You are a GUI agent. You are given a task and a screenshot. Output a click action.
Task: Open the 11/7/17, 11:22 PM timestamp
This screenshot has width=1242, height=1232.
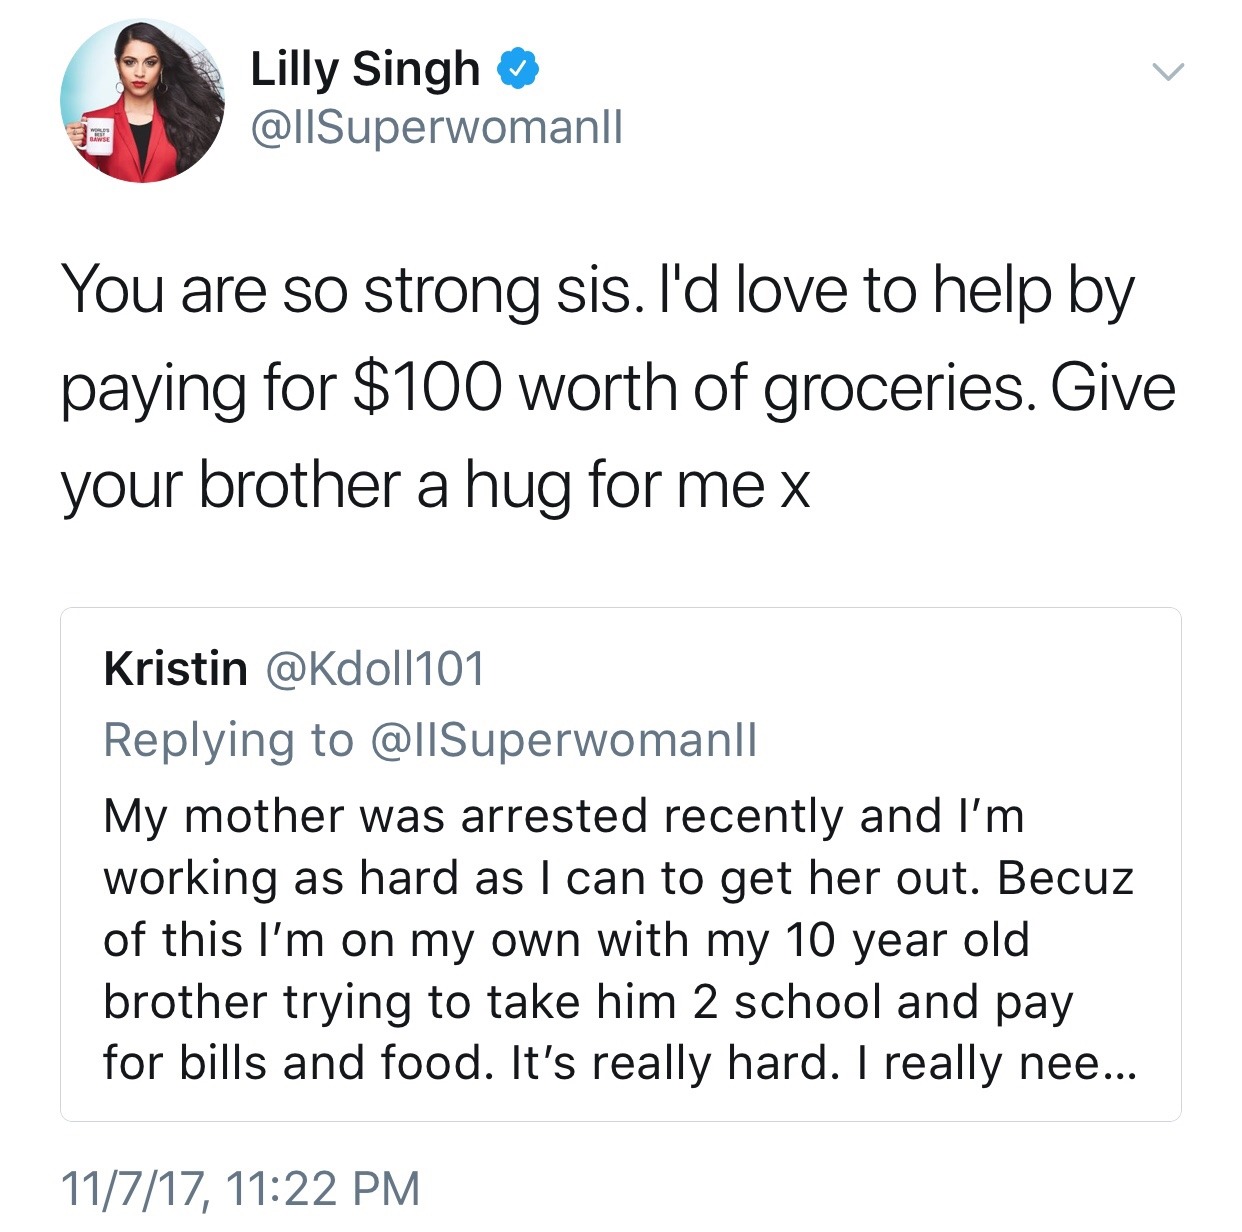(240, 1188)
